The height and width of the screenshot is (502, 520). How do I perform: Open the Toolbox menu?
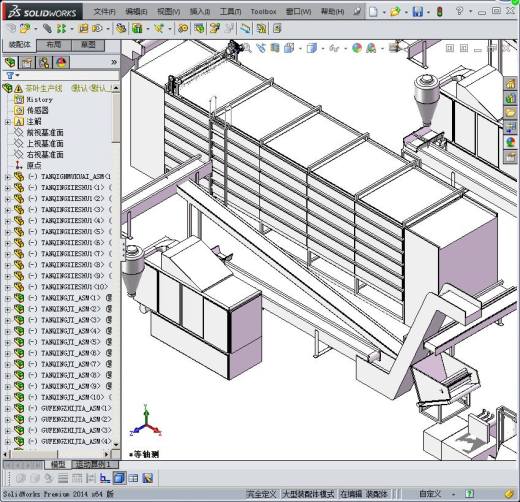pos(263,12)
